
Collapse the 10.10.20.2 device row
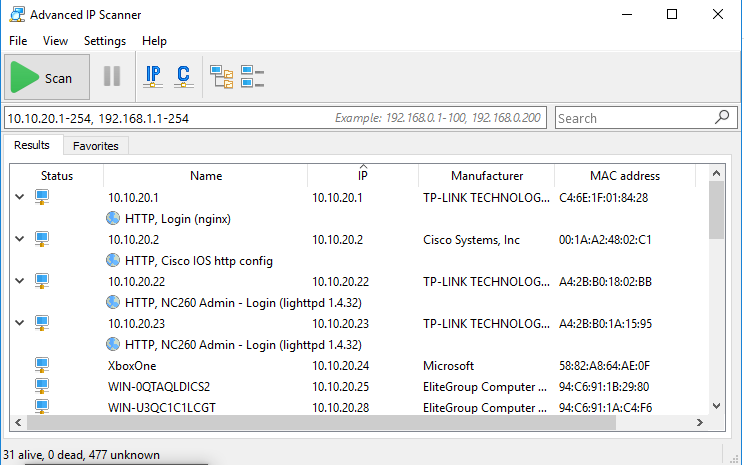point(19,239)
